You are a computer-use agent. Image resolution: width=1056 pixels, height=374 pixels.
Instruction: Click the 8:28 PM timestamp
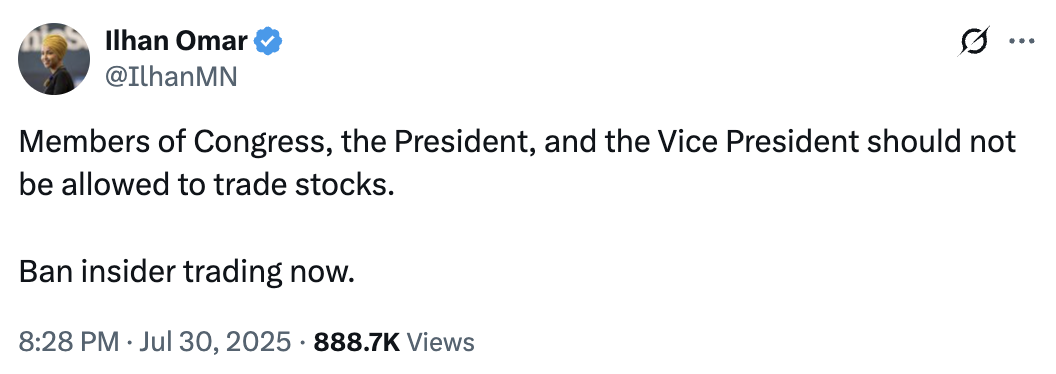tap(69, 342)
